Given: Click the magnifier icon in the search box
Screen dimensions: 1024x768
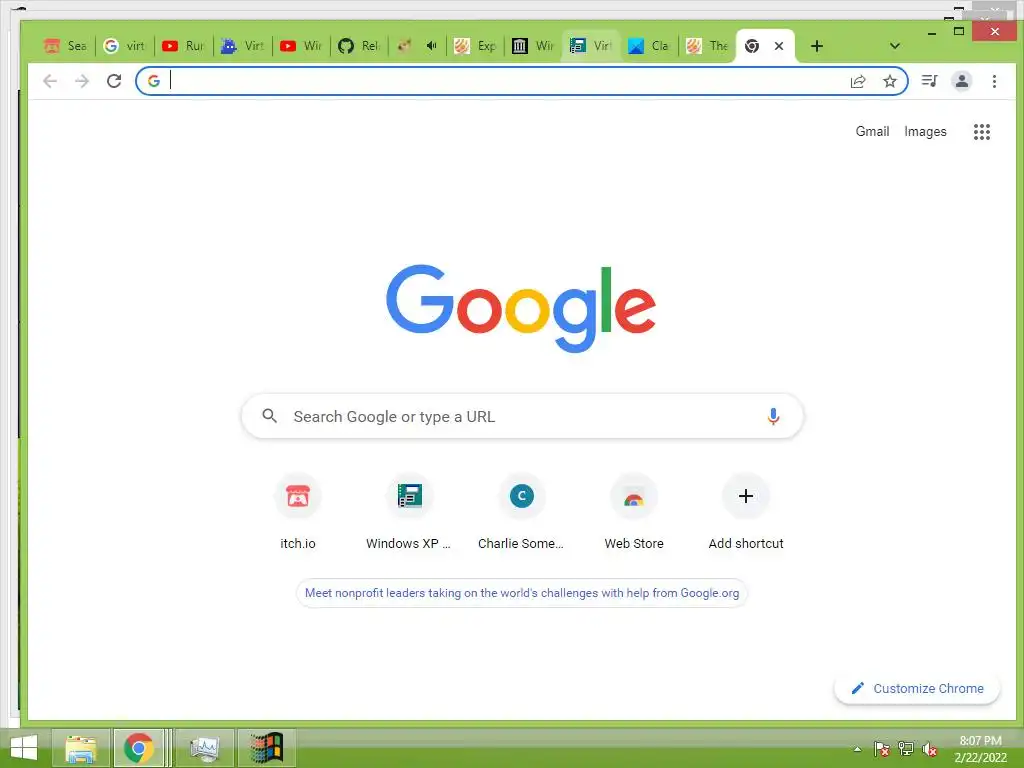Looking at the screenshot, I should [x=269, y=415].
